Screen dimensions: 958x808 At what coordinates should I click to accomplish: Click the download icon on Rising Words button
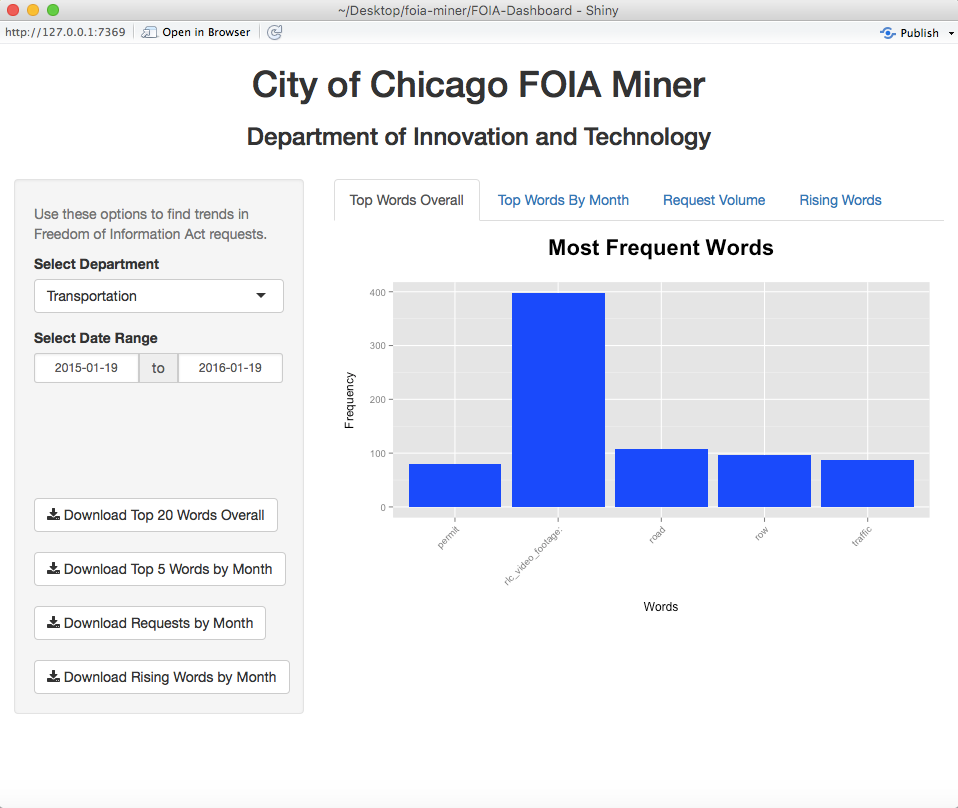pyautogui.click(x=54, y=676)
